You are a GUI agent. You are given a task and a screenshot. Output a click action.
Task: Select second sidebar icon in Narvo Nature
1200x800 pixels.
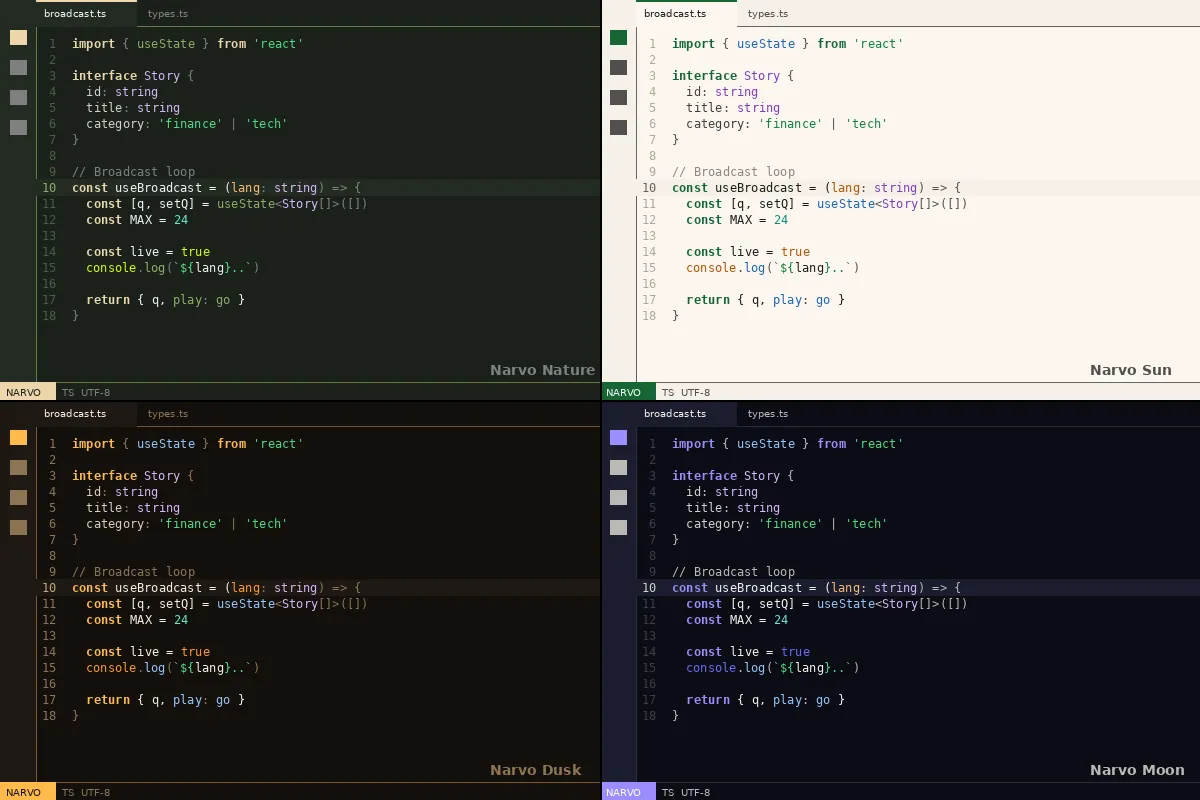[18, 68]
